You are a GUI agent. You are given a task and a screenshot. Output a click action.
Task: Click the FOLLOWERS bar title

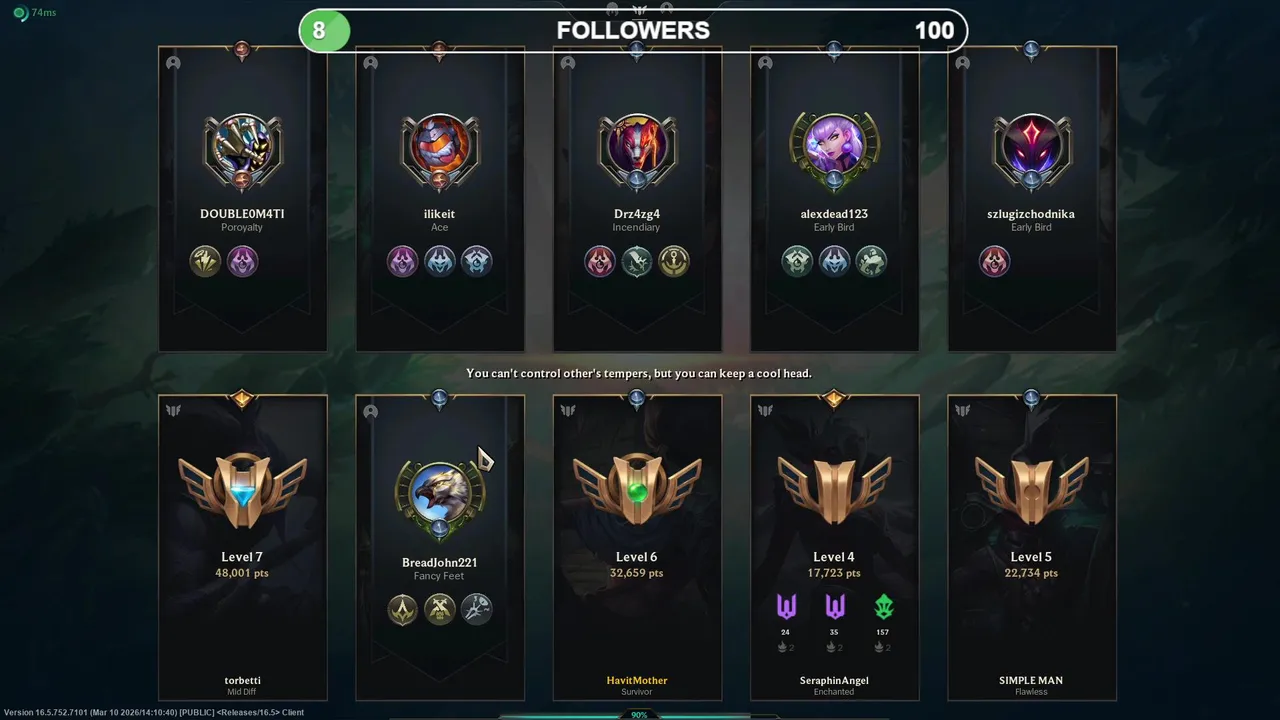coord(633,30)
